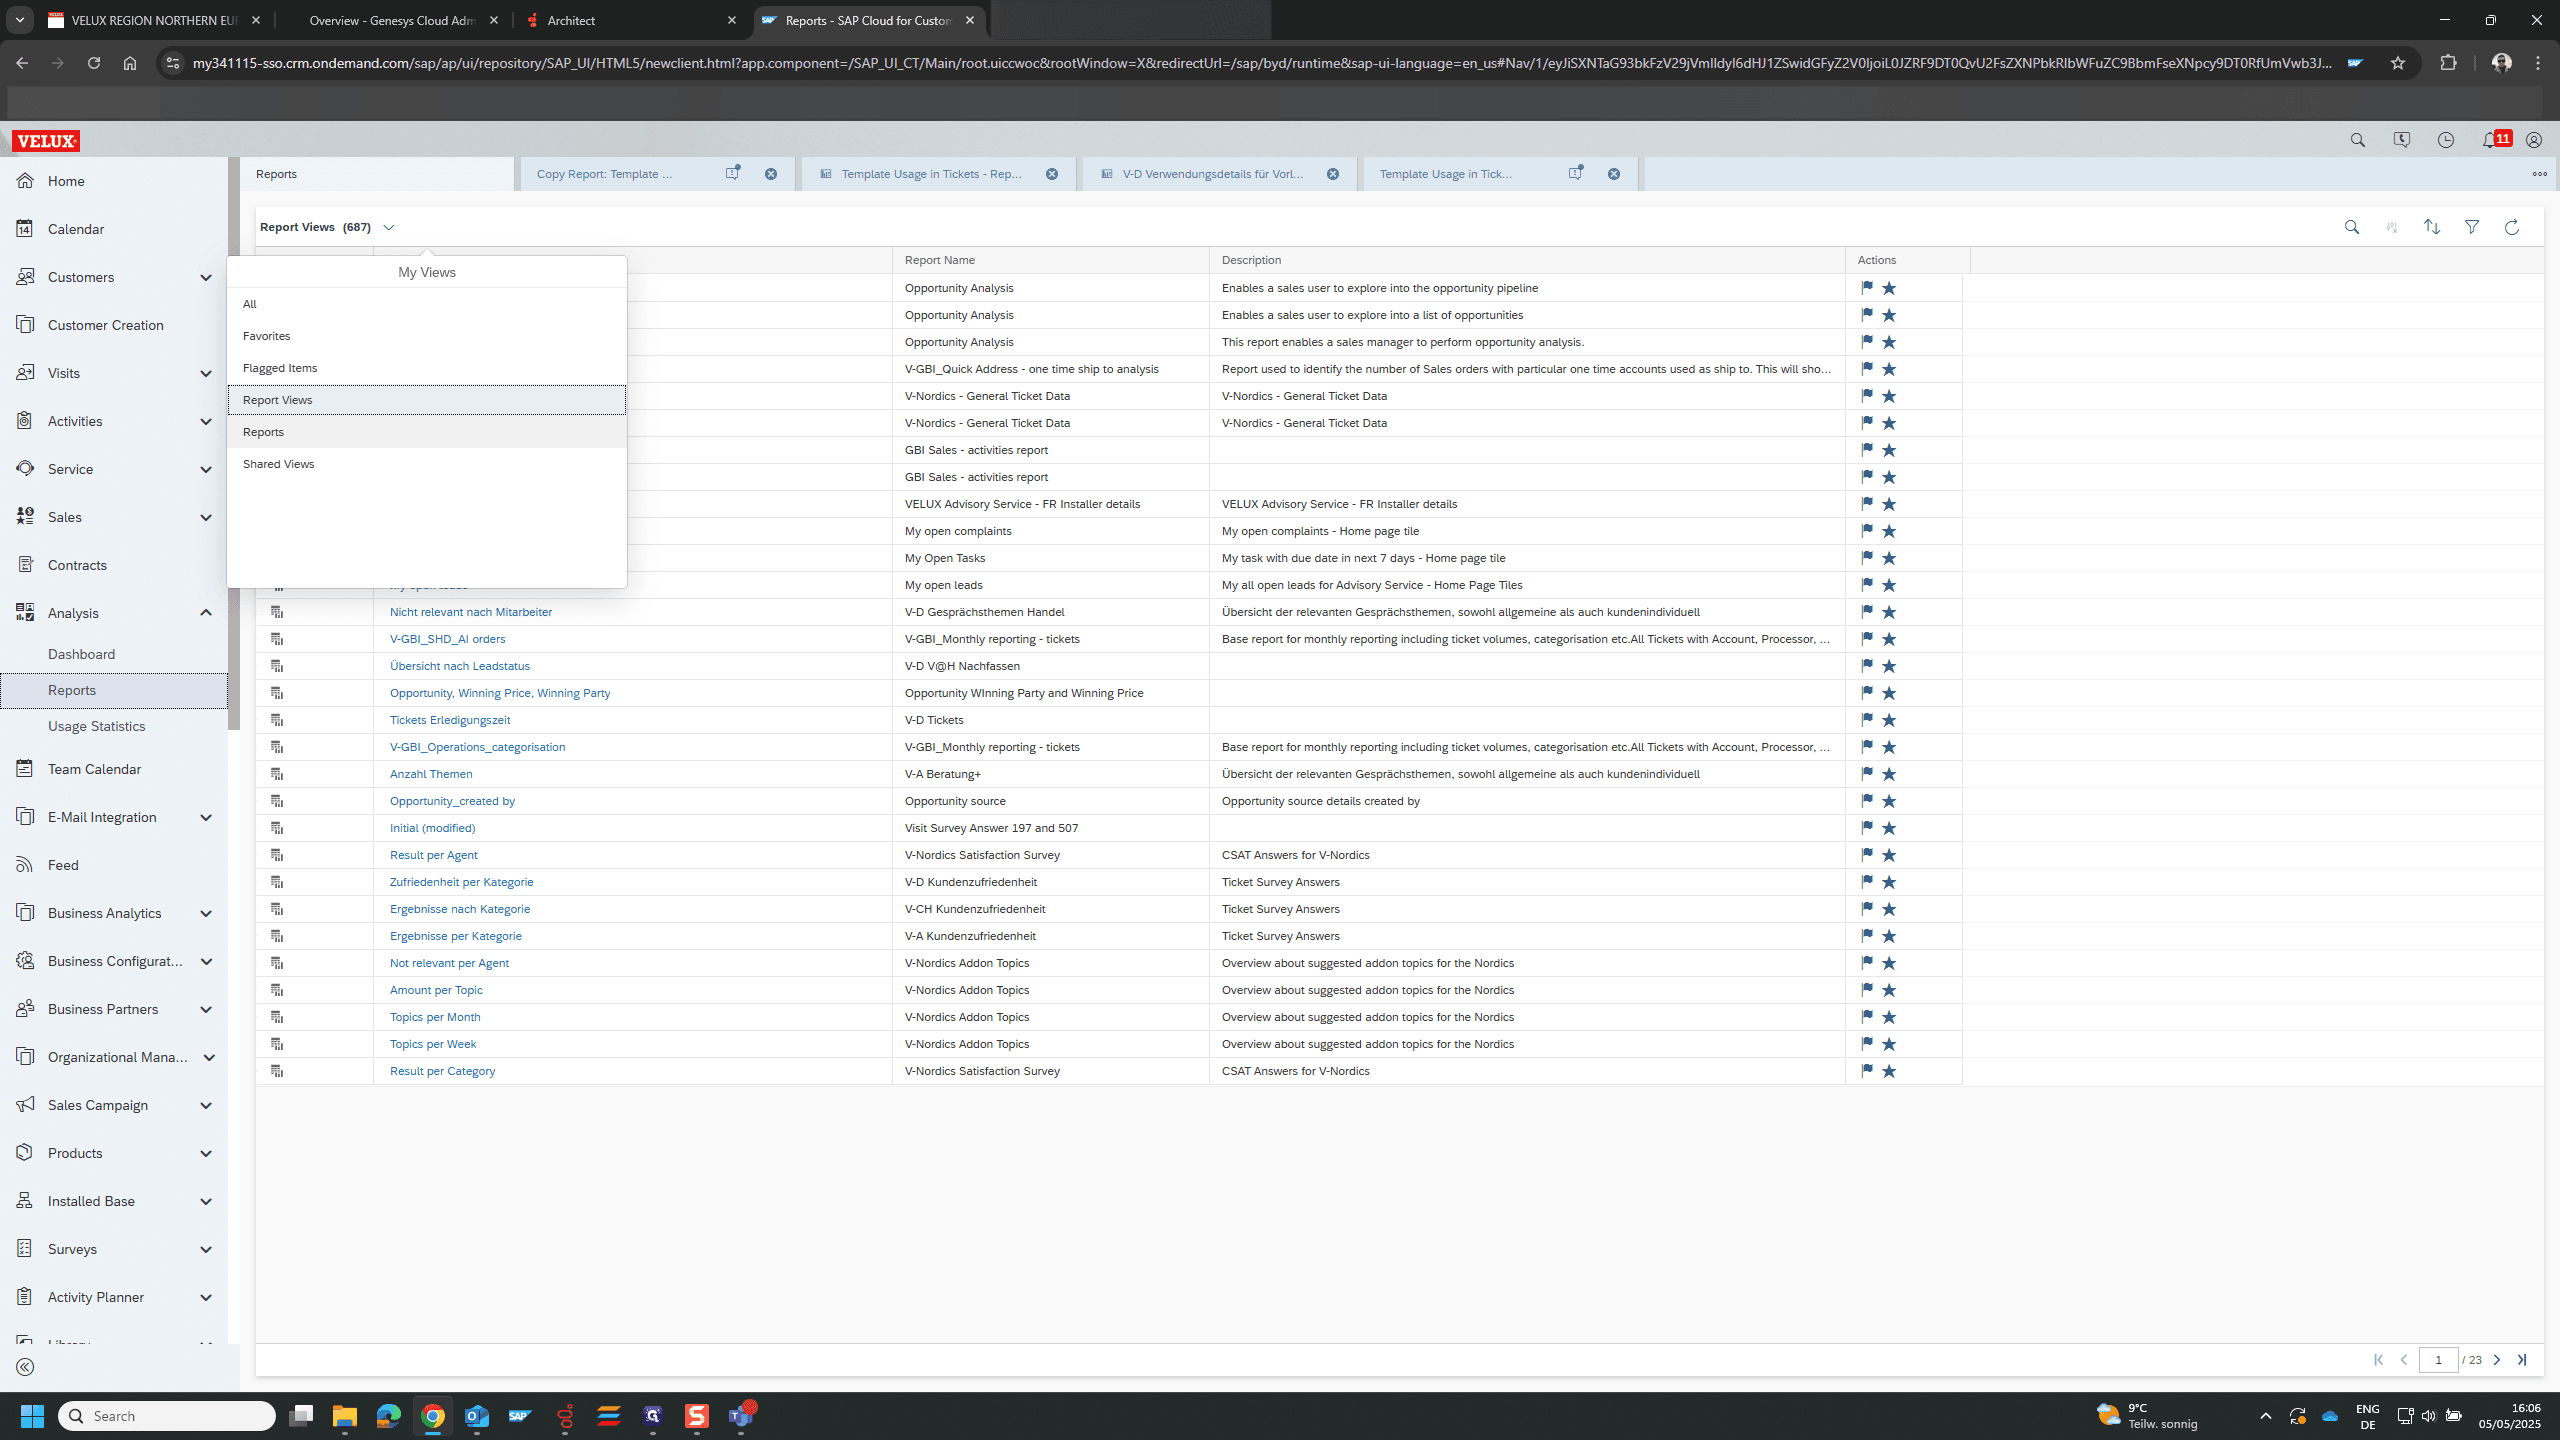The height and width of the screenshot is (1440, 2560).
Task: Flag the Amount per Topic row
Action: click(x=1867, y=989)
